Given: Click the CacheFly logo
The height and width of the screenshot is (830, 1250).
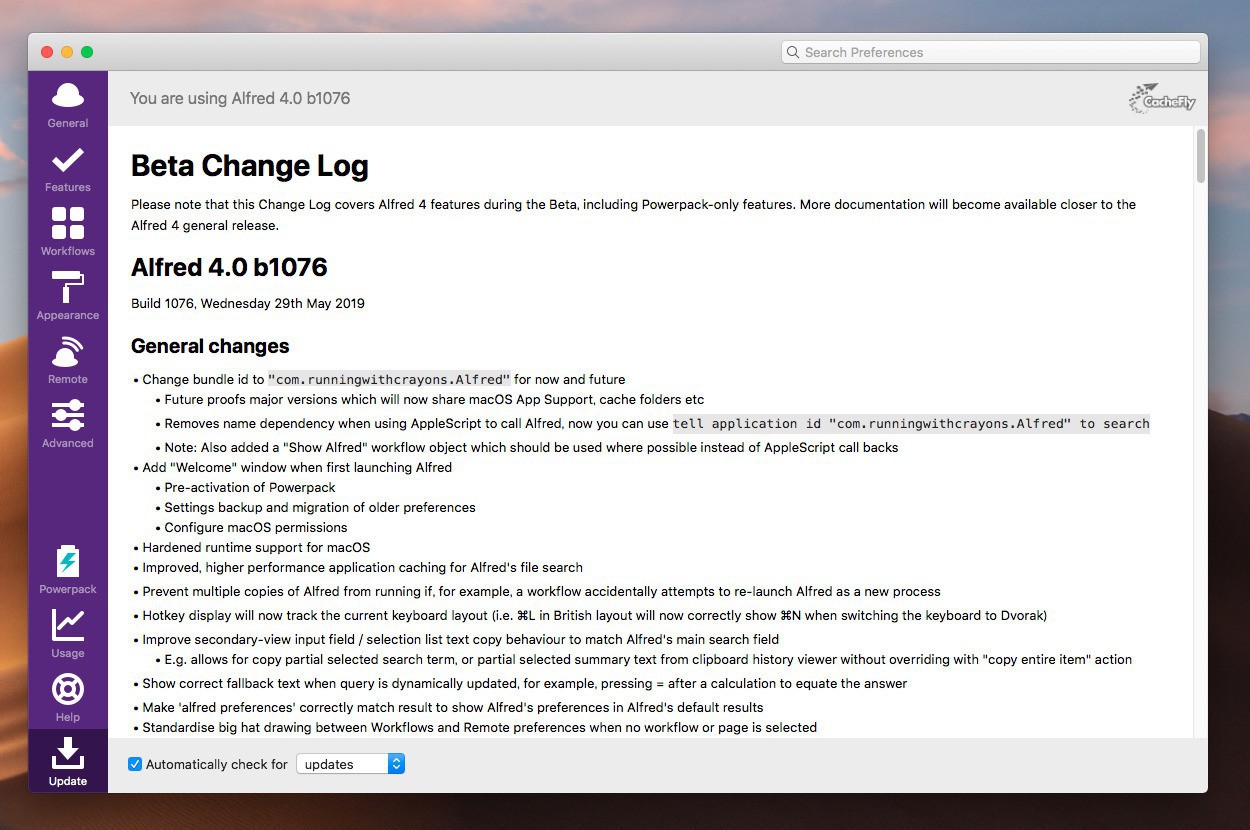Looking at the screenshot, I should pos(1162,98).
